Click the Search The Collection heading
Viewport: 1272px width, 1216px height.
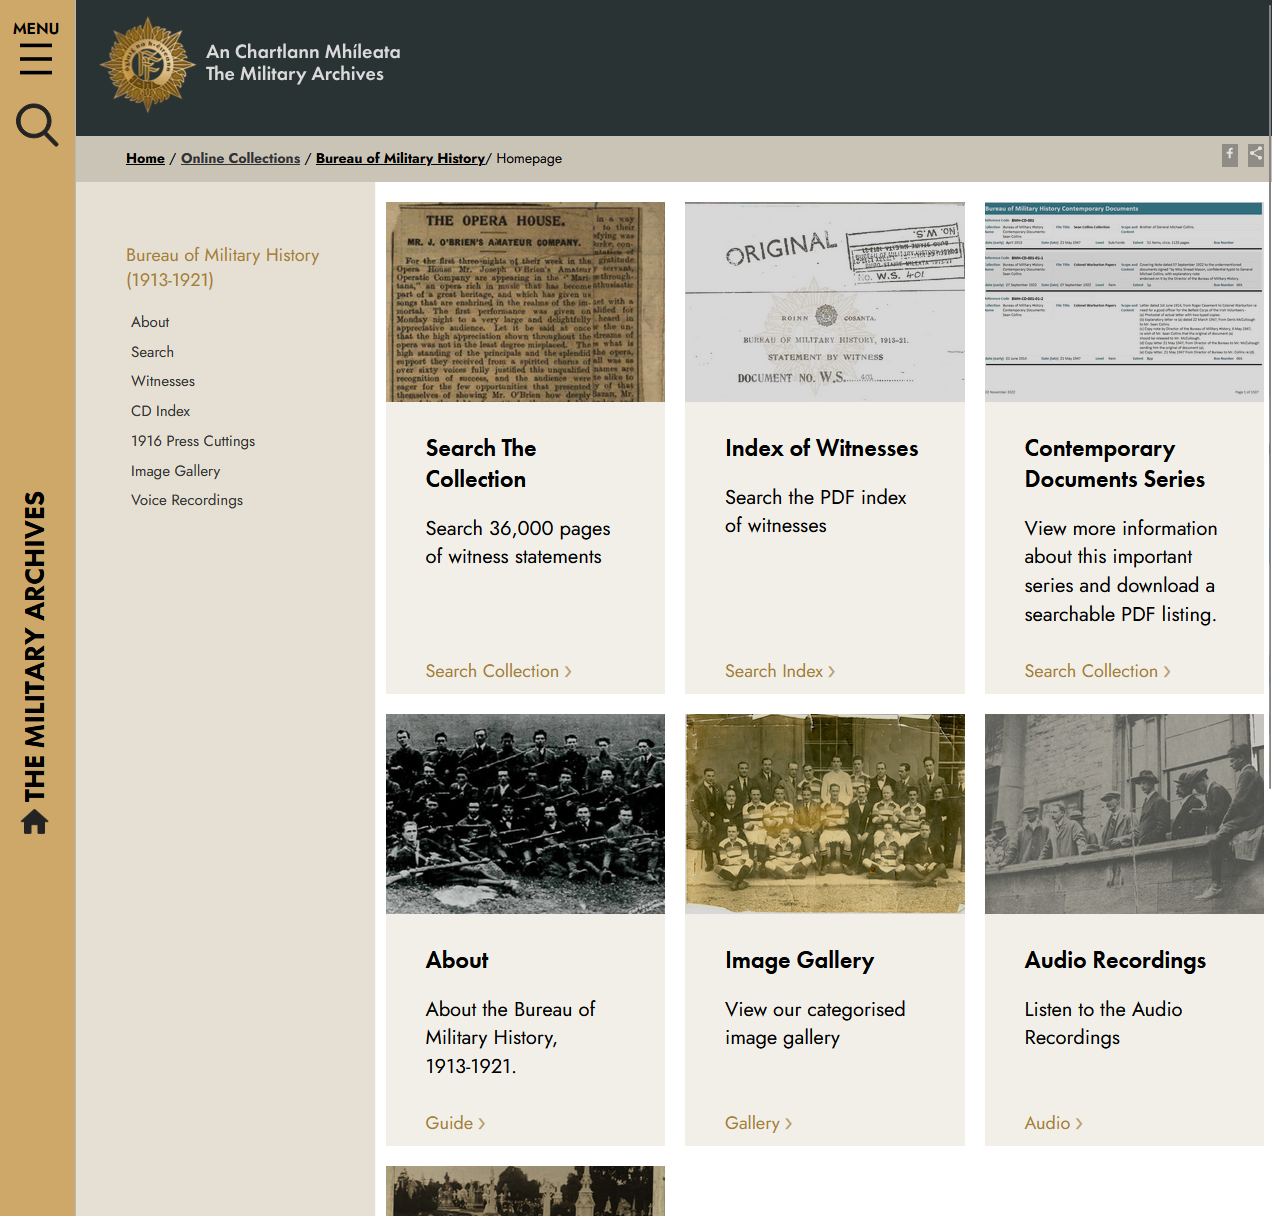[x=481, y=463]
